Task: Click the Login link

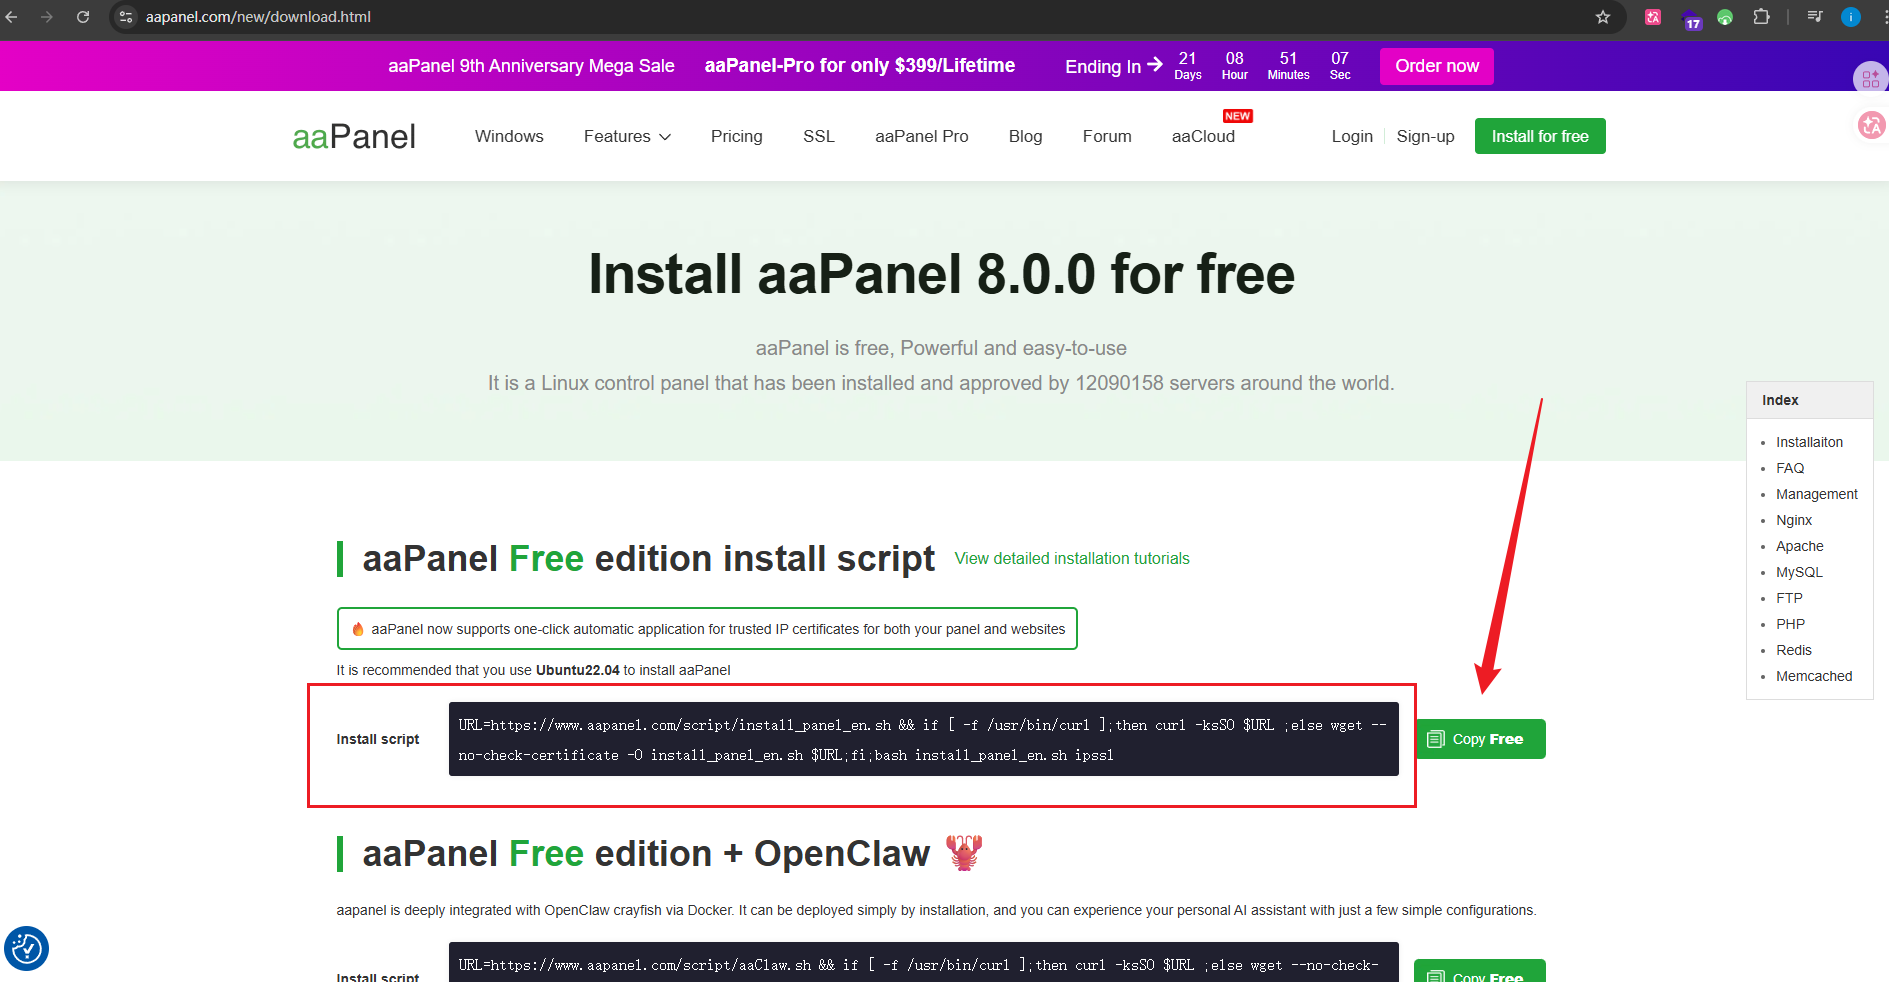Action: pyautogui.click(x=1351, y=137)
